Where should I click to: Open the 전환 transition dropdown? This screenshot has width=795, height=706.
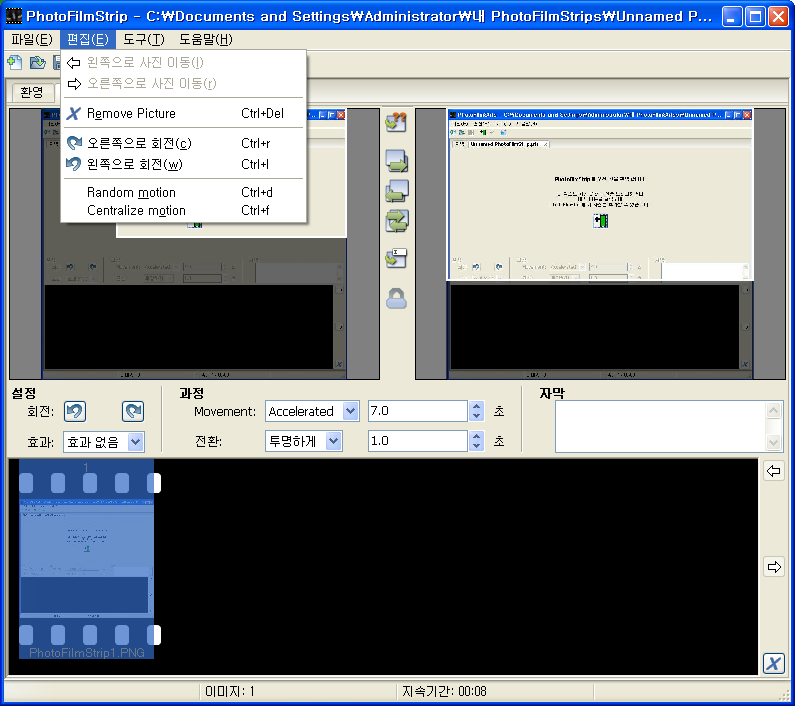pyautogui.click(x=333, y=441)
